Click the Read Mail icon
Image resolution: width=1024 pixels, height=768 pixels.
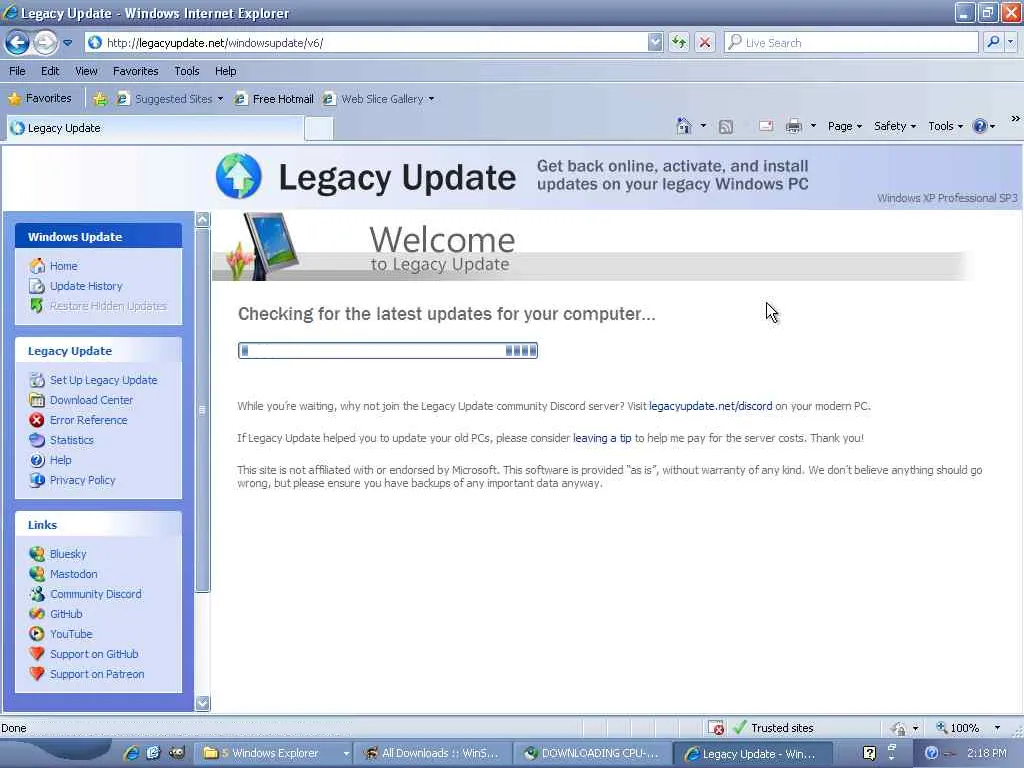(x=766, y=126)
